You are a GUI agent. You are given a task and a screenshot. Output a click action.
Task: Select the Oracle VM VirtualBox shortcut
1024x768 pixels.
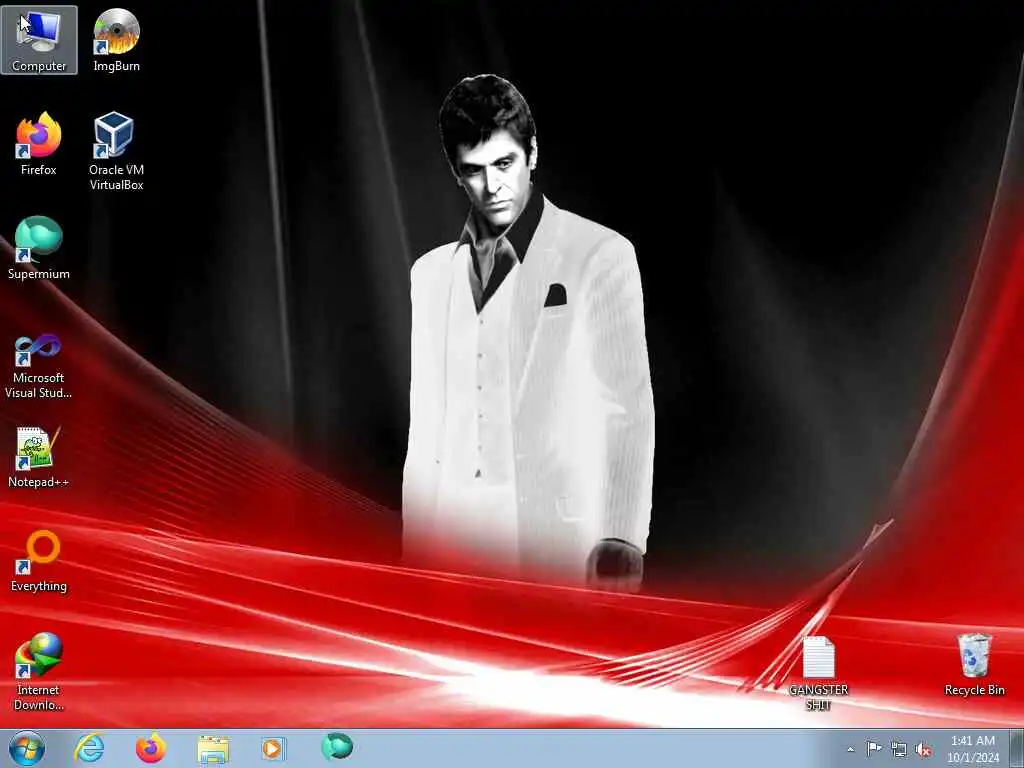(116, 151)
